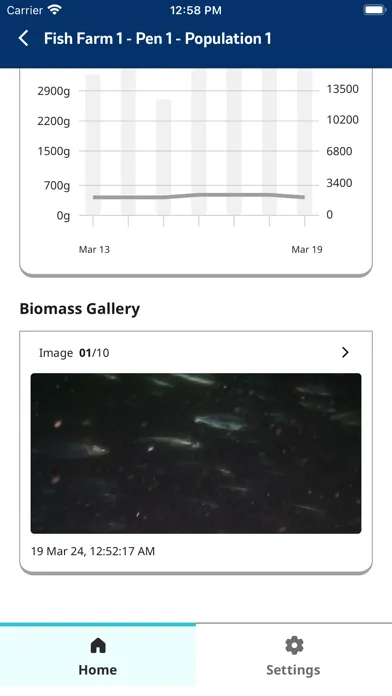Tap the Wi-Fi status icon
This screenshot has height=696, width=392.
(55, 10)
